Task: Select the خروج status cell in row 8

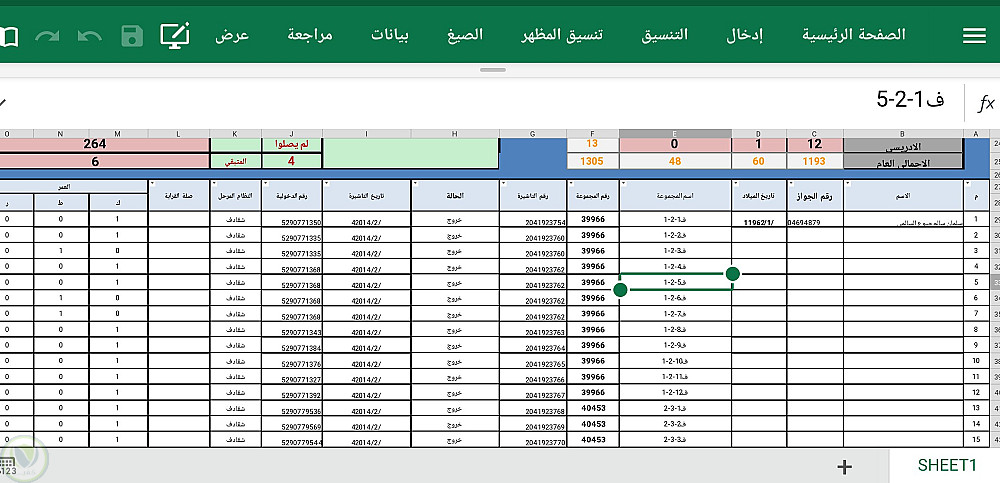Action: point(455,329)
